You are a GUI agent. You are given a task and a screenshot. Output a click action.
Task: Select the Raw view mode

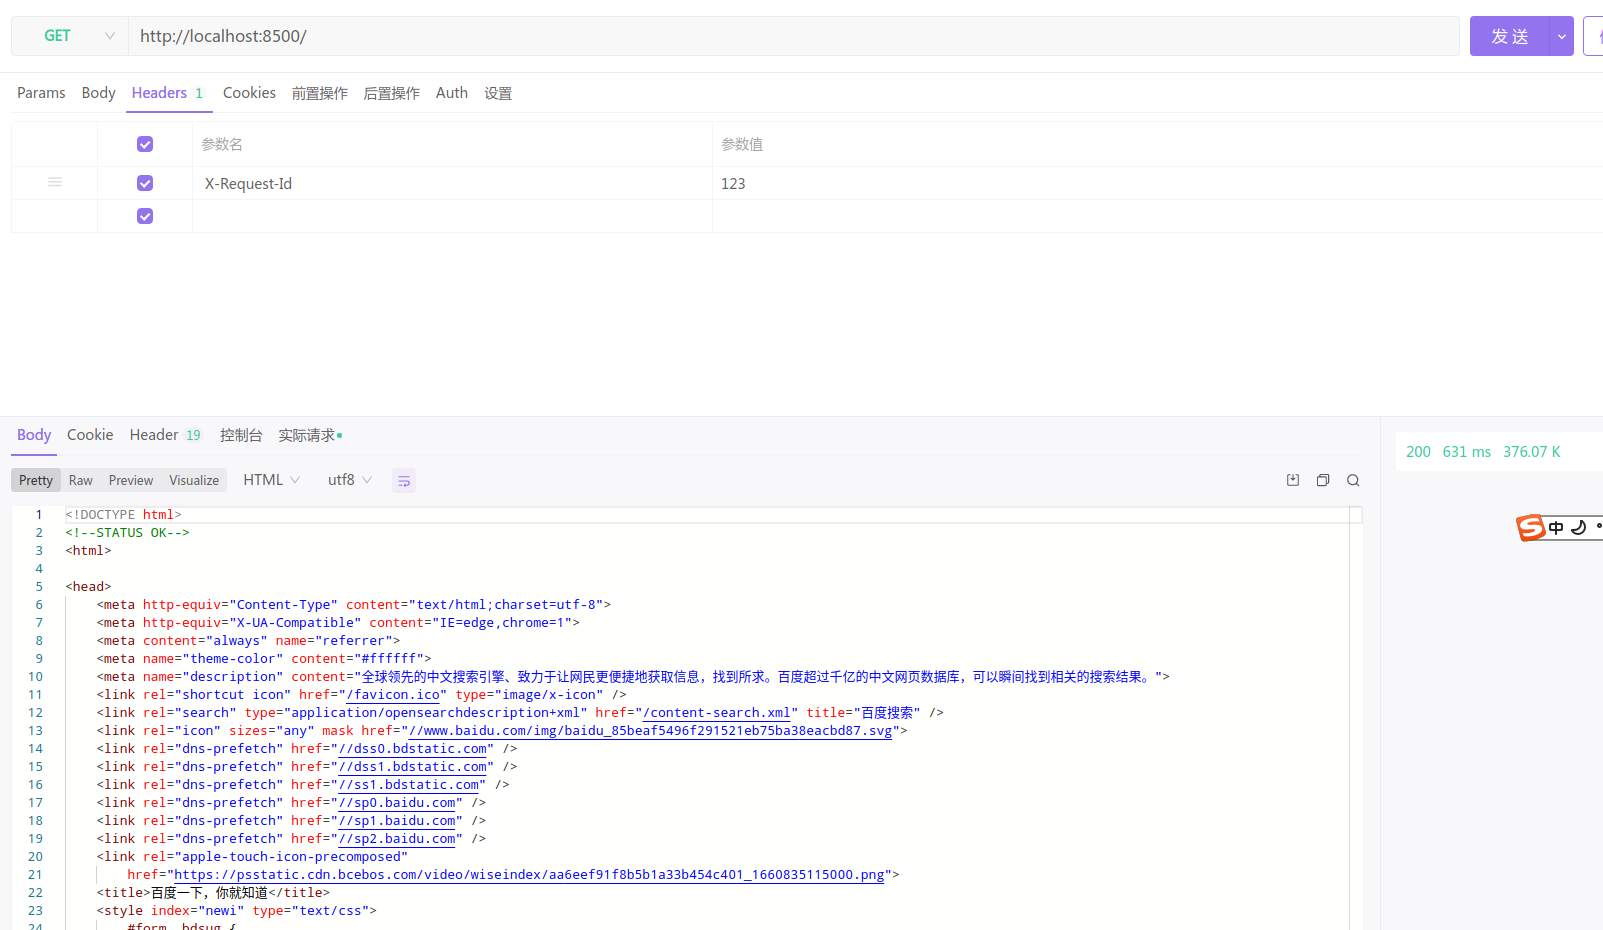[x=81, y=480]
